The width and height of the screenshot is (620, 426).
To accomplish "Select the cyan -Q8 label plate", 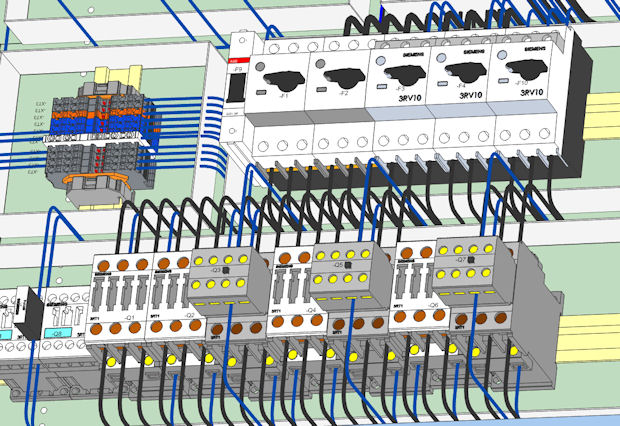I will pyautogui.click(x=55, y=333).
